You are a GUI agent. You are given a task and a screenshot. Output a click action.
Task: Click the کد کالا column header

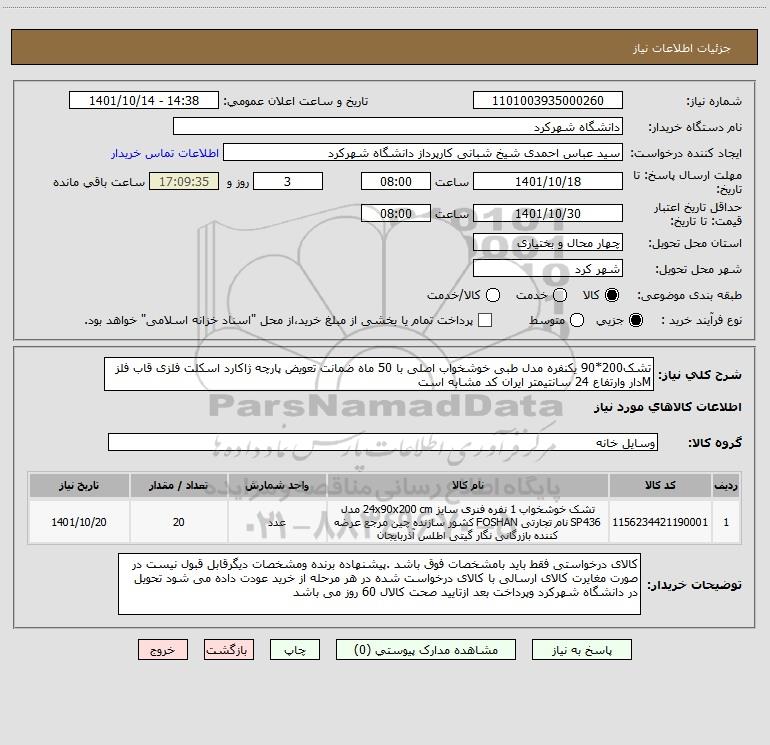660,485
